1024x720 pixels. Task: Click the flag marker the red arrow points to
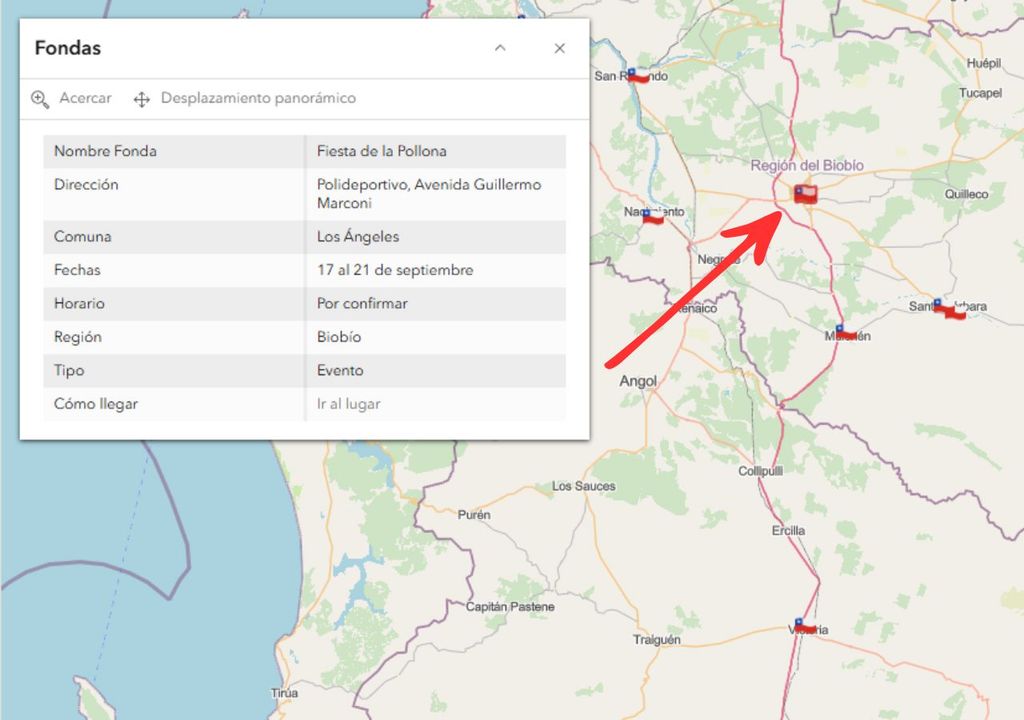coord(805,194)
